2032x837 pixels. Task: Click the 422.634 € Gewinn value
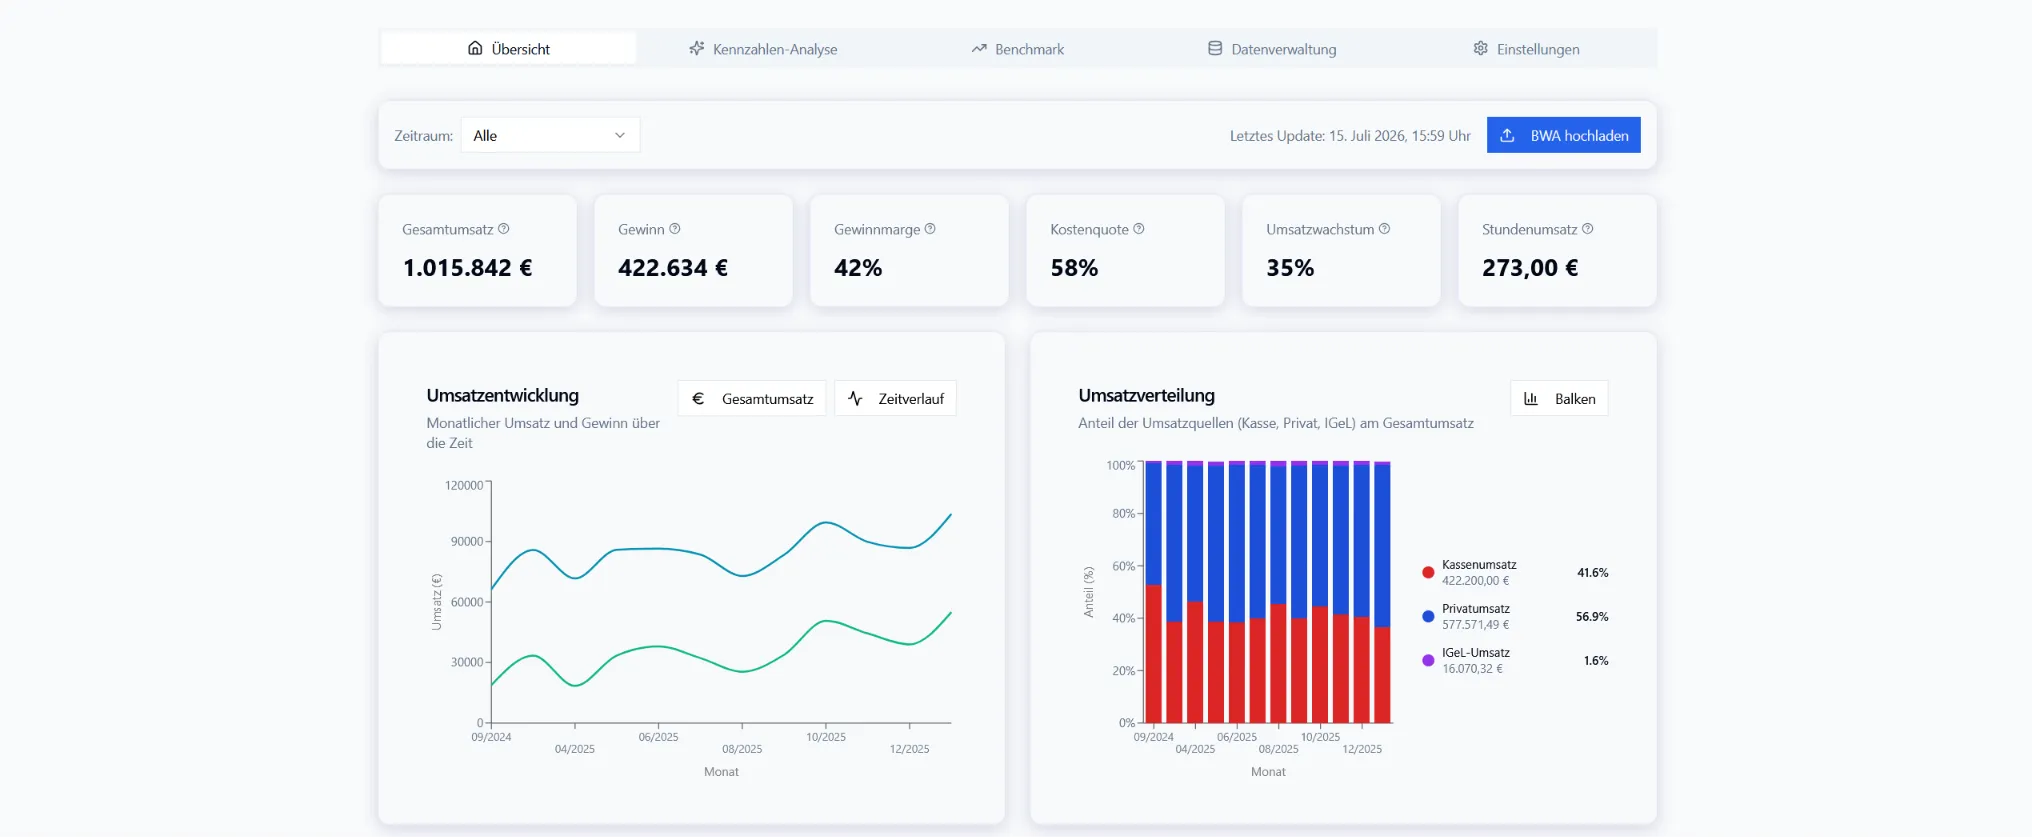coord(673,268)
